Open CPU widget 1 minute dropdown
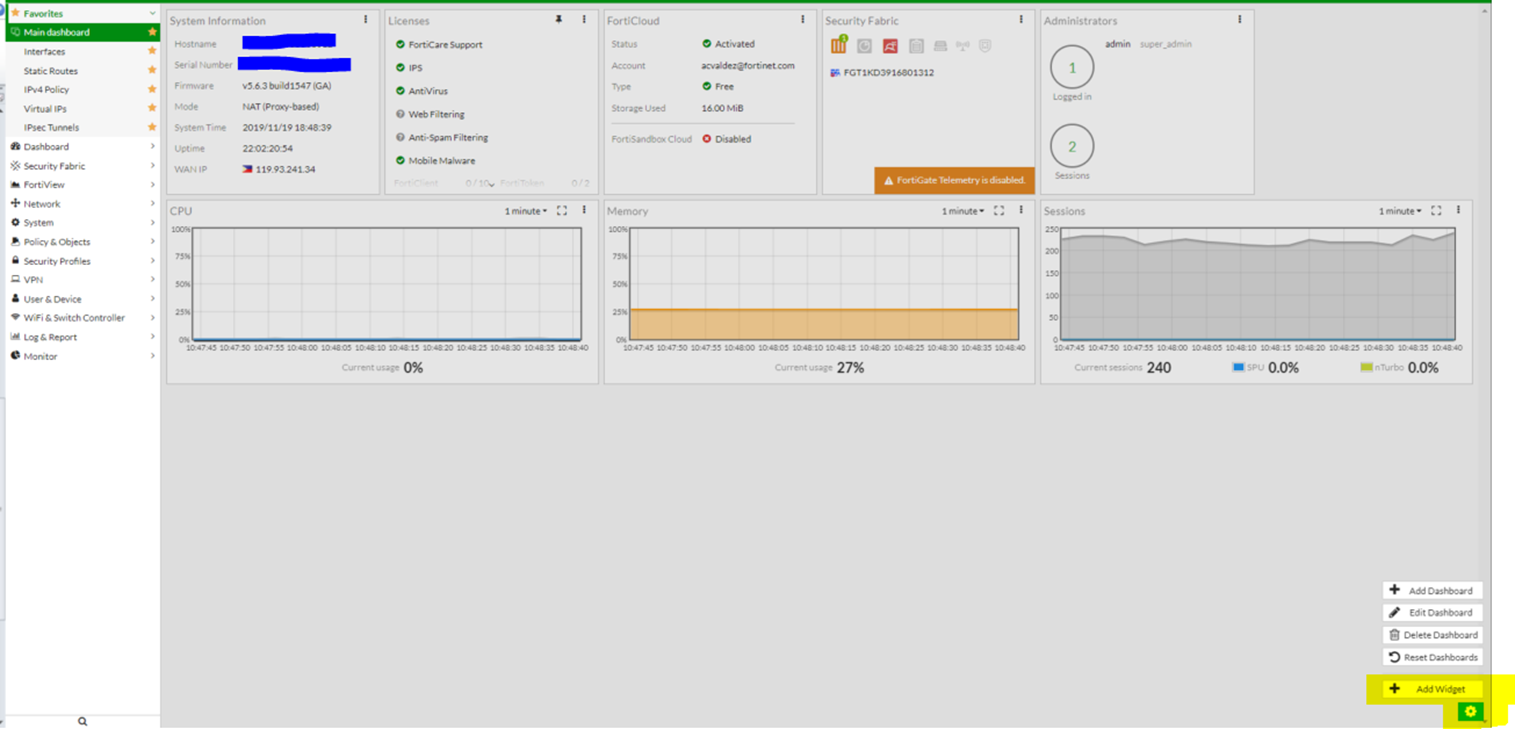Viewport: 1515px width, 729px height. point(525,211)
